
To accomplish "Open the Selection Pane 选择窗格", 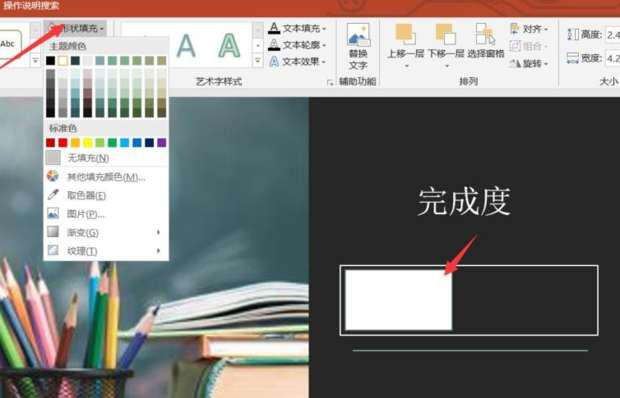I will (486, 41).
